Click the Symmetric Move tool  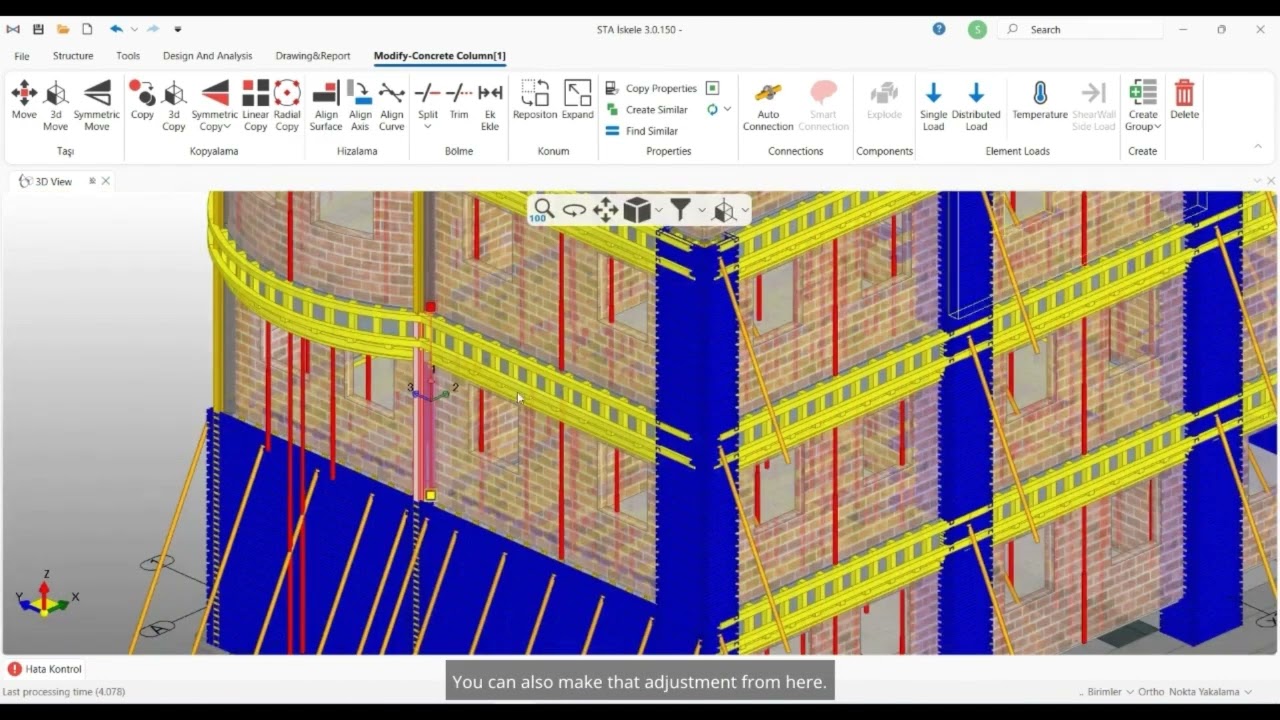pyautogui.click(x=97, y=105)
